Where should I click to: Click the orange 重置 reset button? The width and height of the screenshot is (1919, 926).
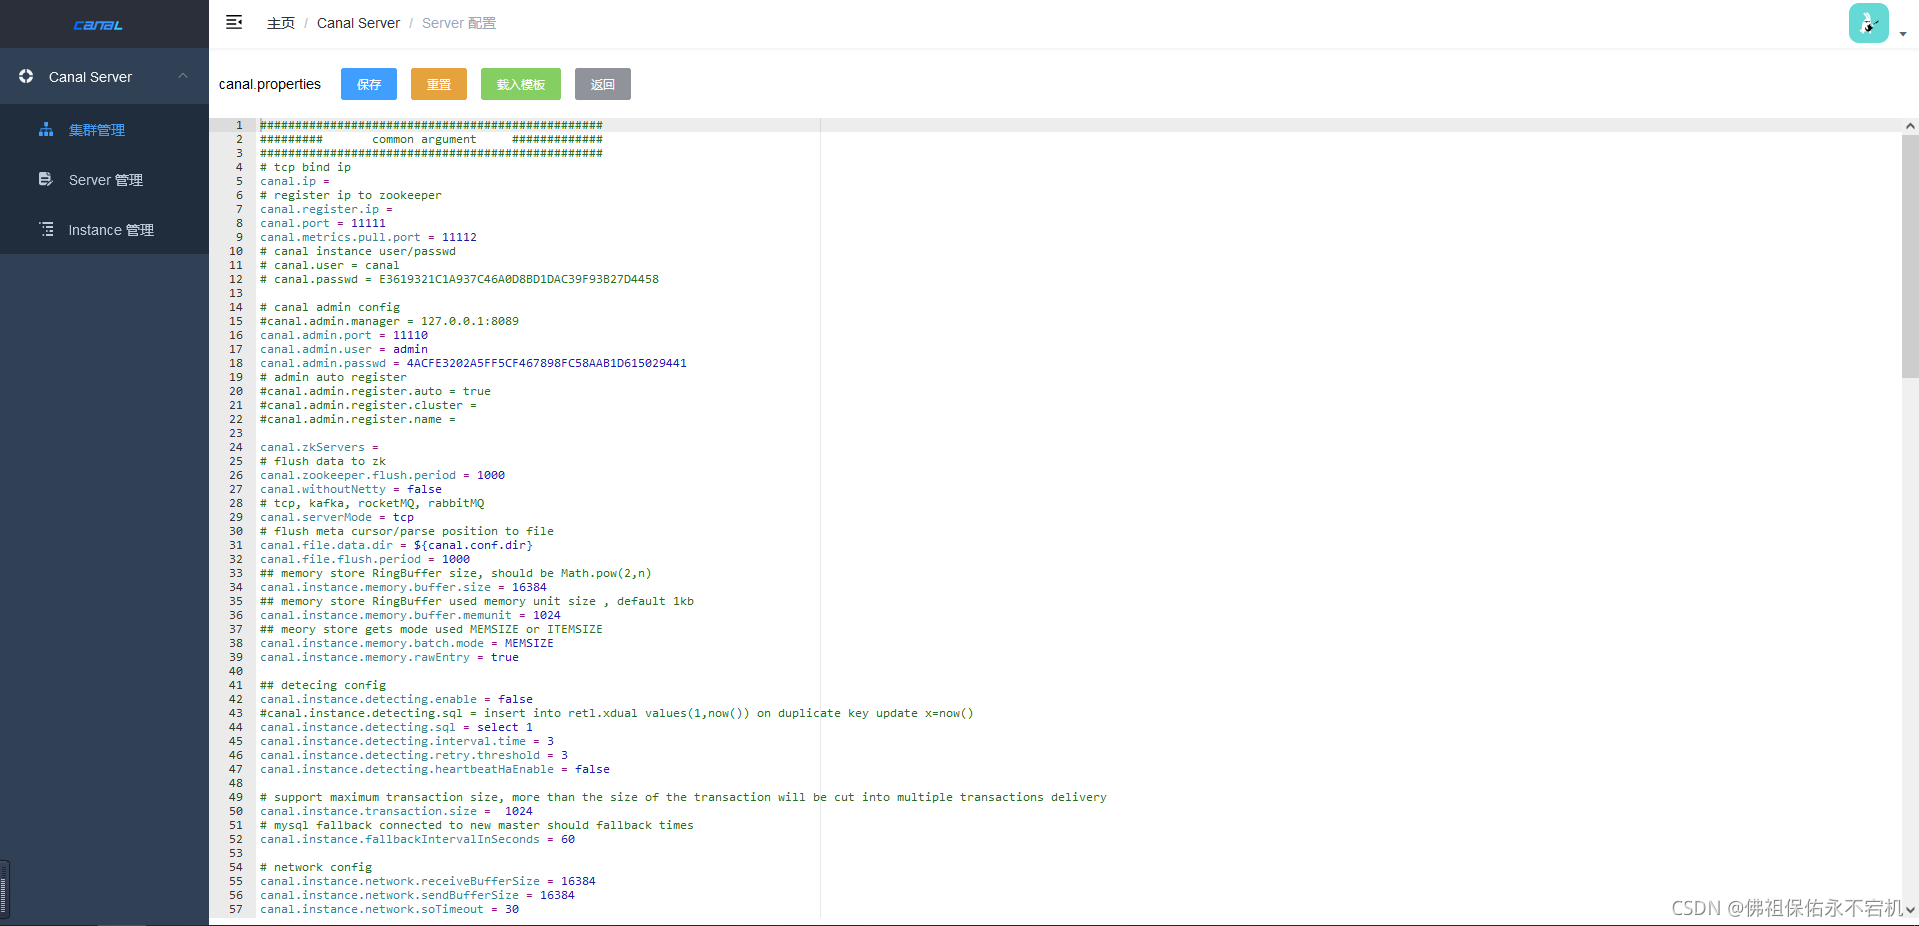[439, 84]
